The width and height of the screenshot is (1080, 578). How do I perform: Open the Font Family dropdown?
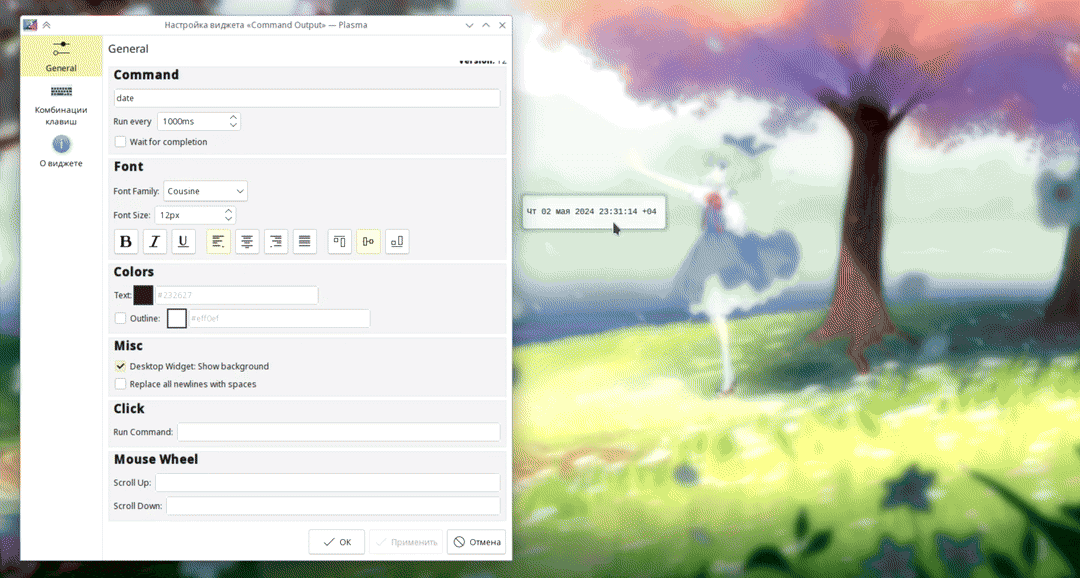pyautogui.click(x=205, y=191)
